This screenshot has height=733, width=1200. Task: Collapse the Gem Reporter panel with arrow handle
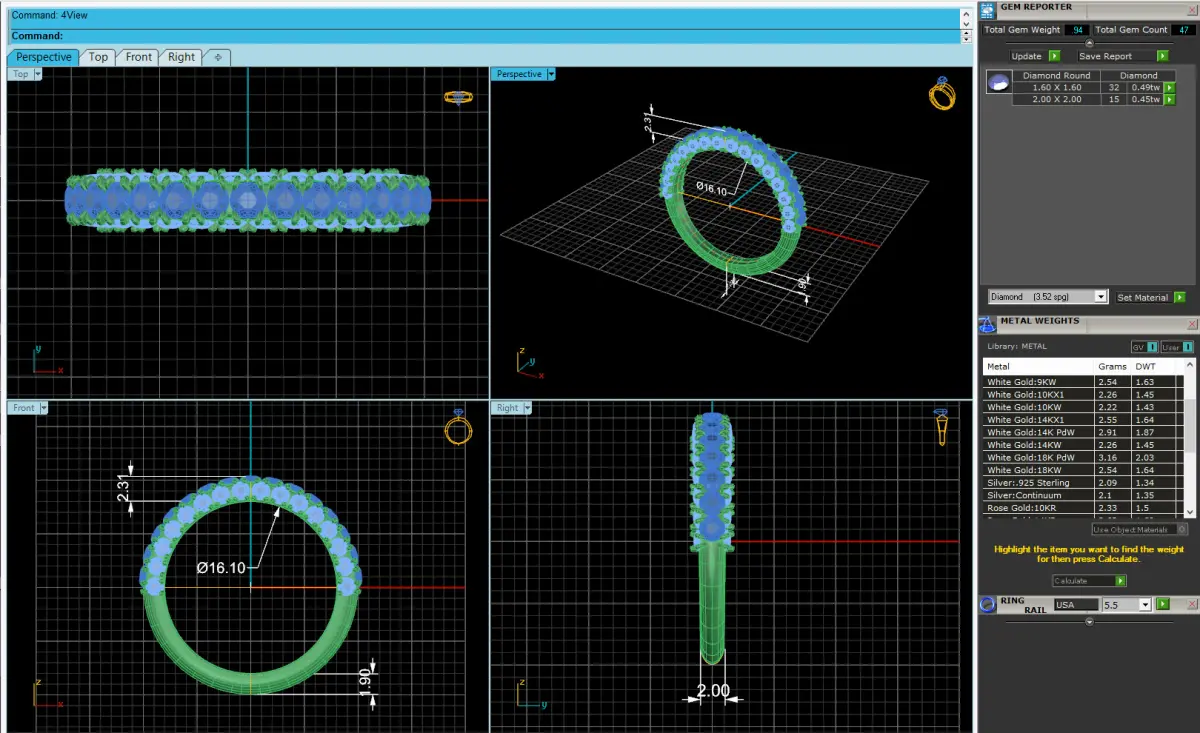(x=1089, y=42)
